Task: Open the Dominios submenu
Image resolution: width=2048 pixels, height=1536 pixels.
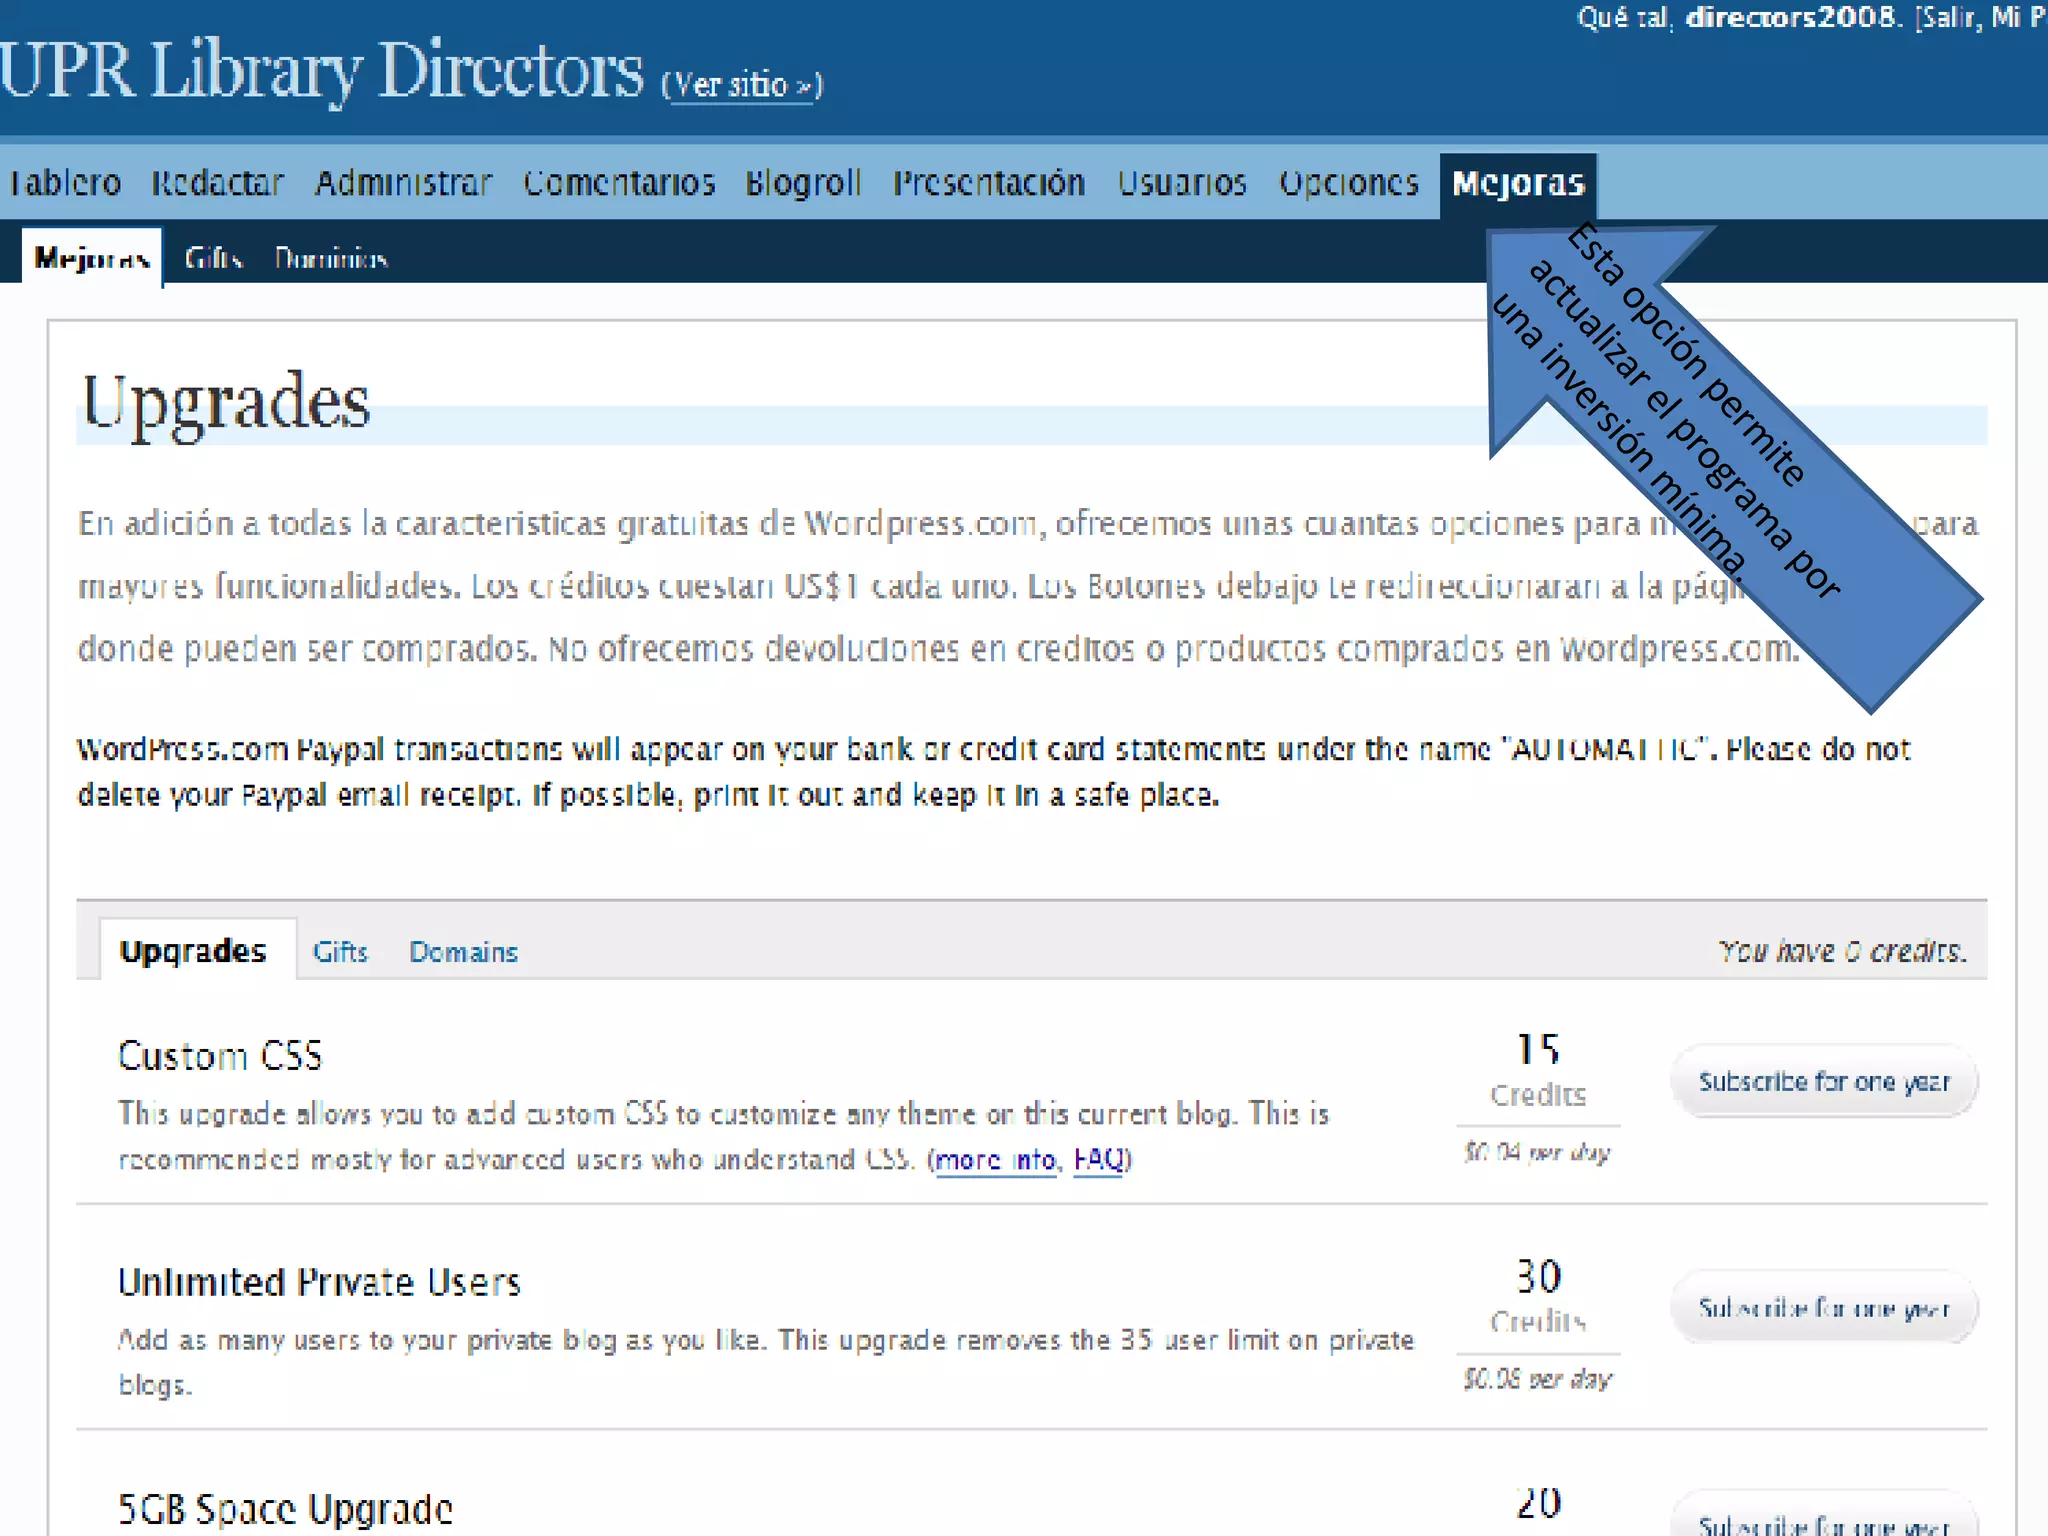Action: (x=331, y=259)
